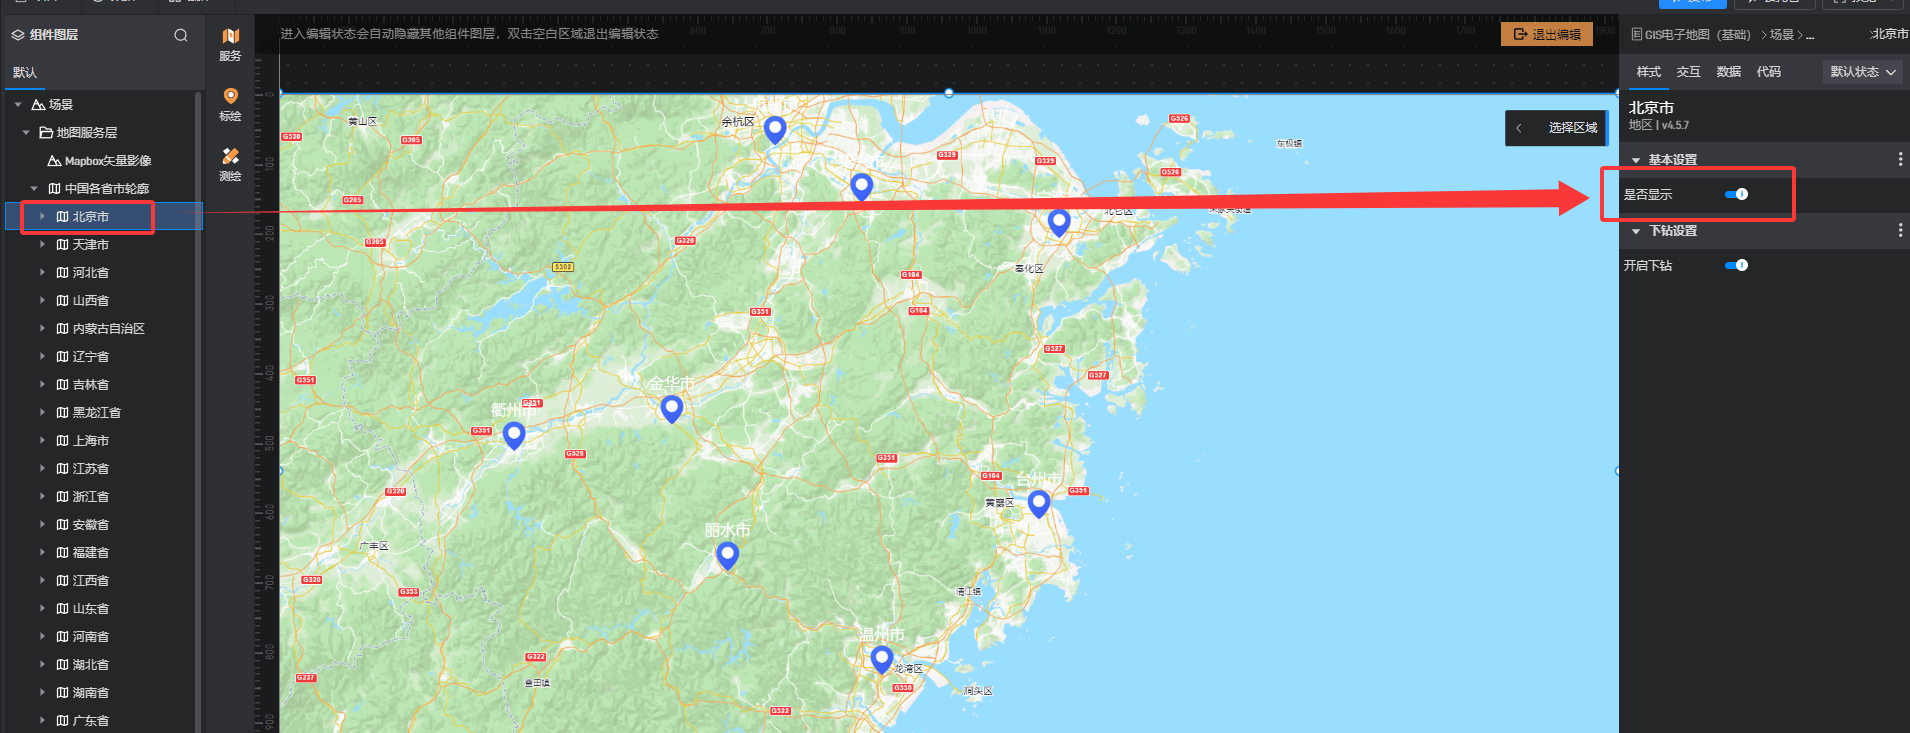Select the 默认 tab in layers panel

click(25, 72)
